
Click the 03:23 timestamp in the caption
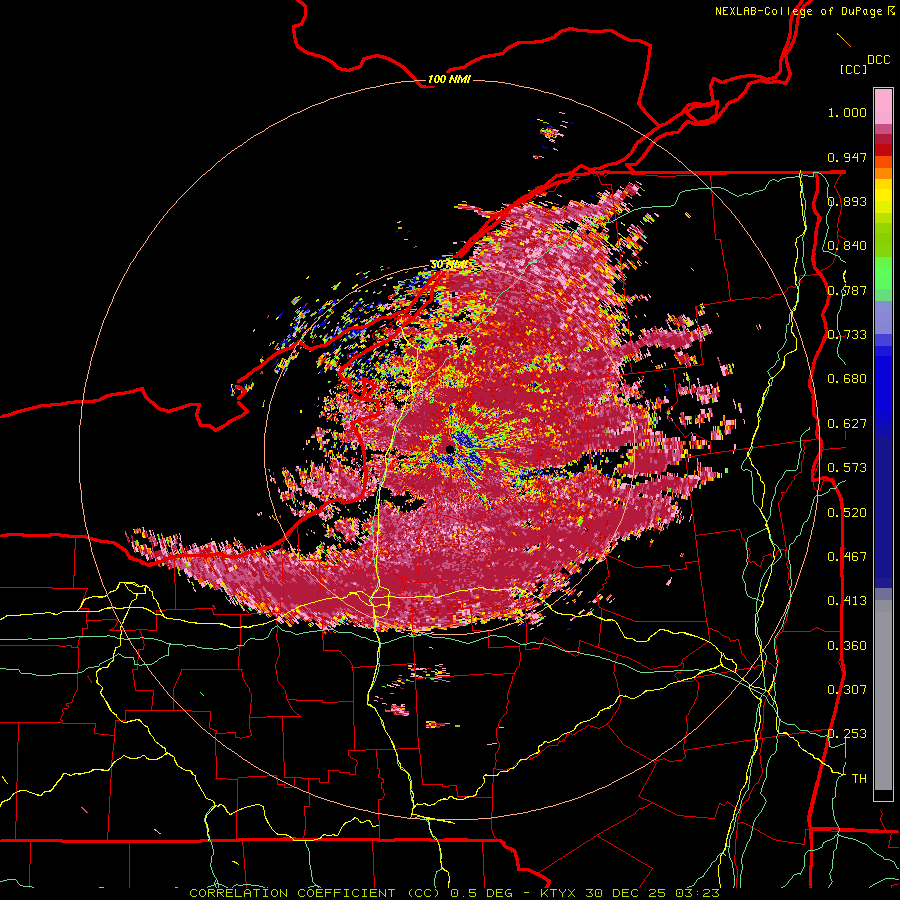[700, 893]
